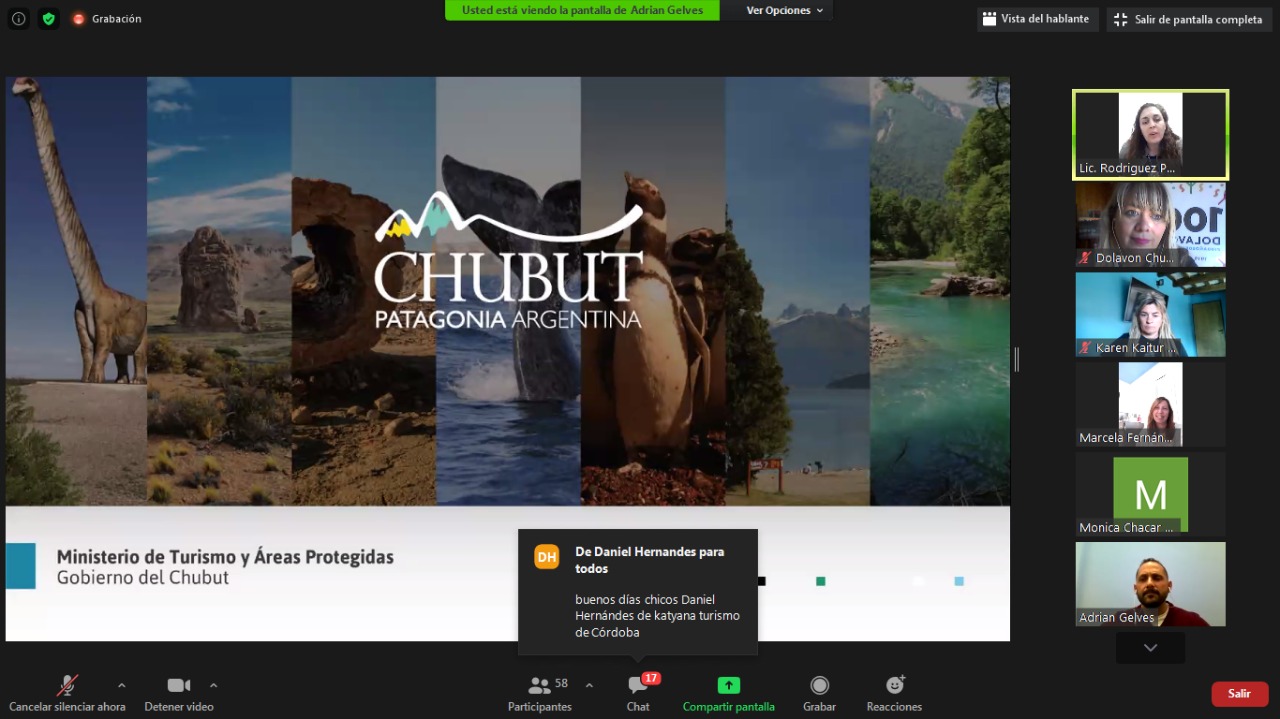Toggle camera off with Detener video
This screenshot has width=1280, height=719.
[x=179, y=692]
